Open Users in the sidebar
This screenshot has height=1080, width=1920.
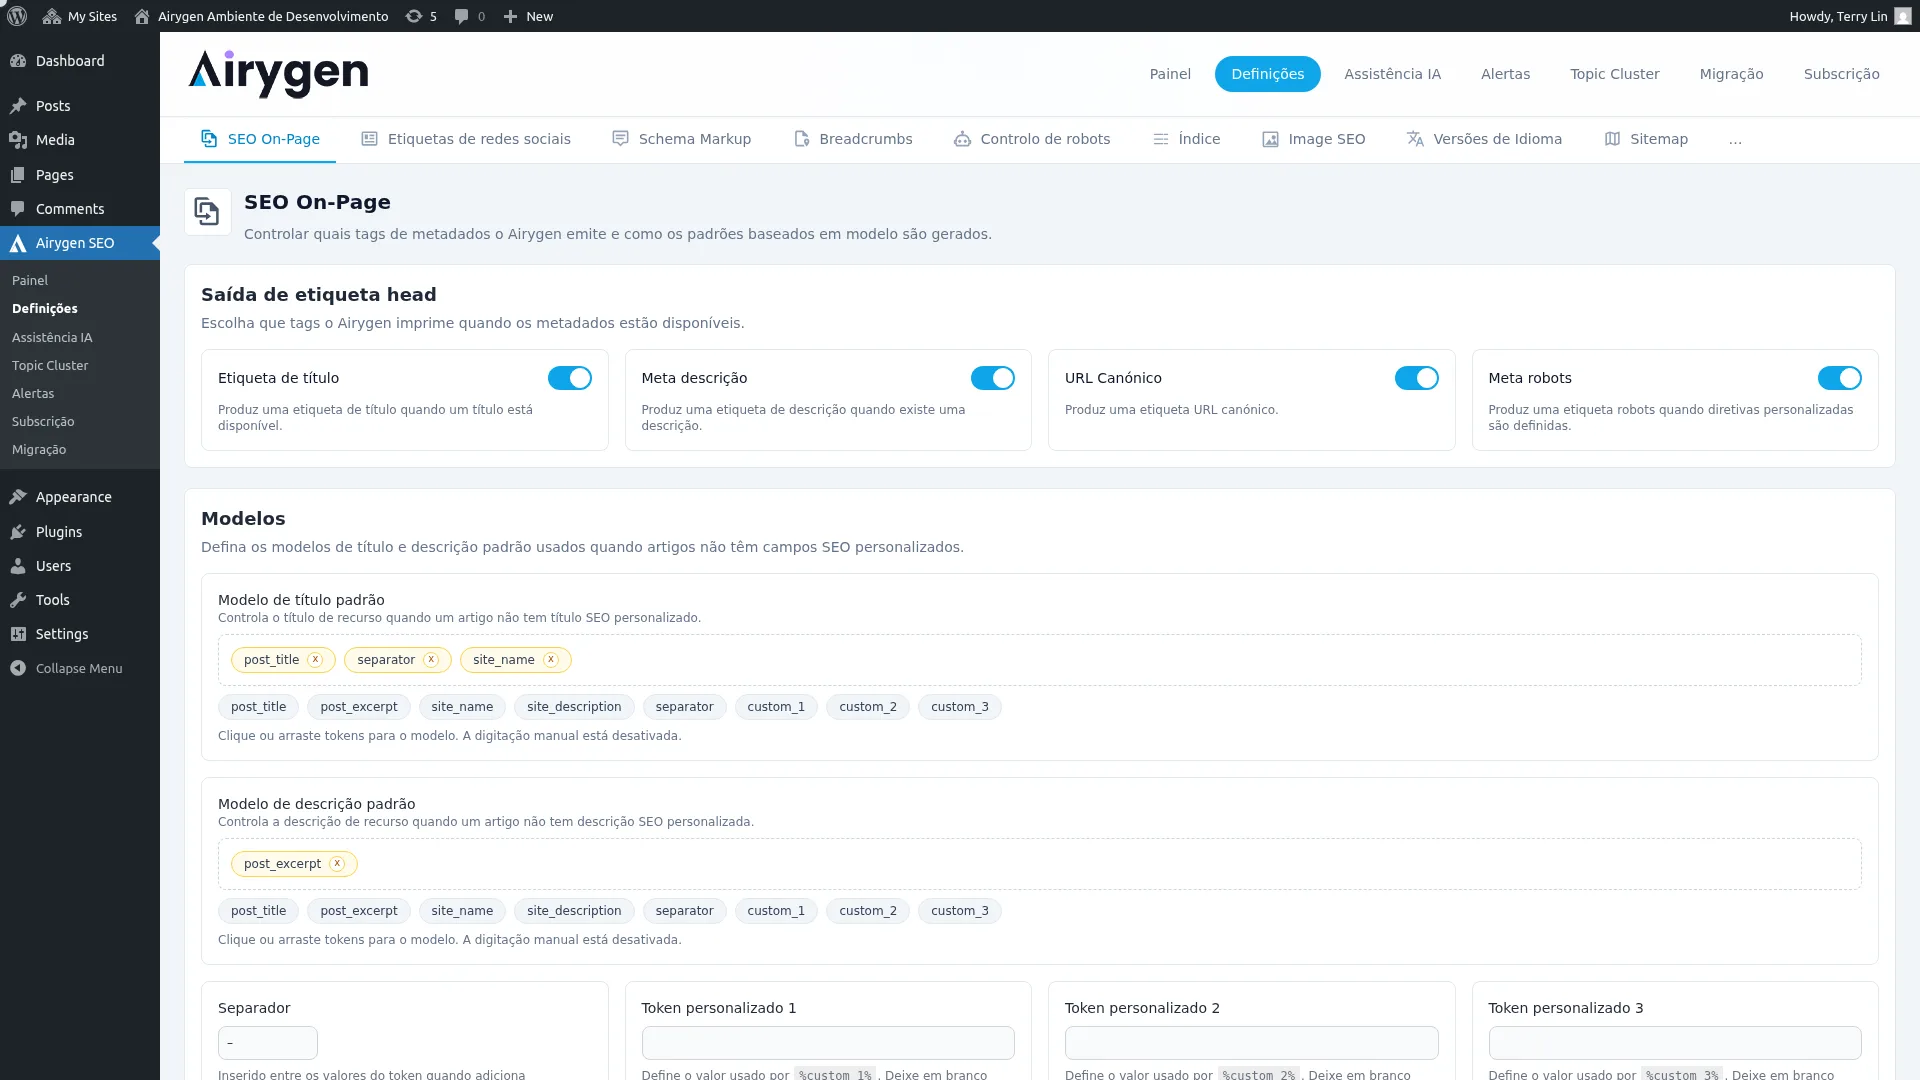coord(80,566)
